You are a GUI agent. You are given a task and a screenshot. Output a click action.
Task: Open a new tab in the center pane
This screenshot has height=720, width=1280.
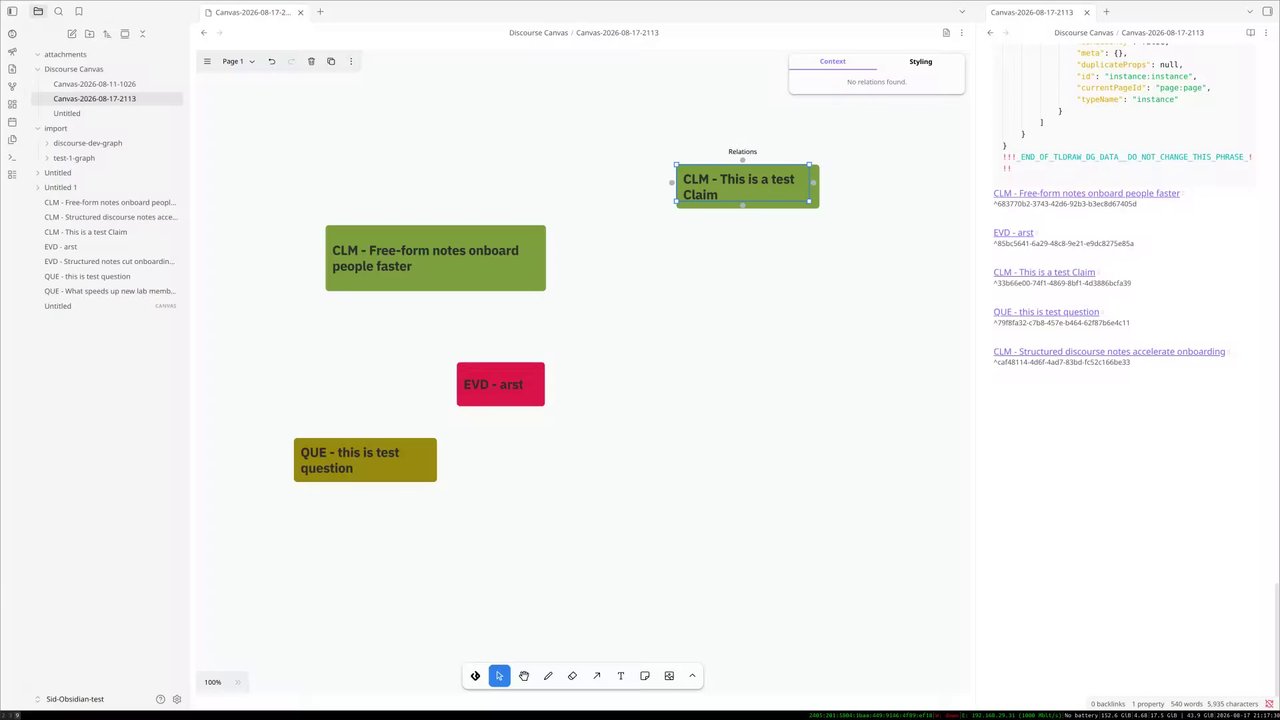[x=320, y=12]
